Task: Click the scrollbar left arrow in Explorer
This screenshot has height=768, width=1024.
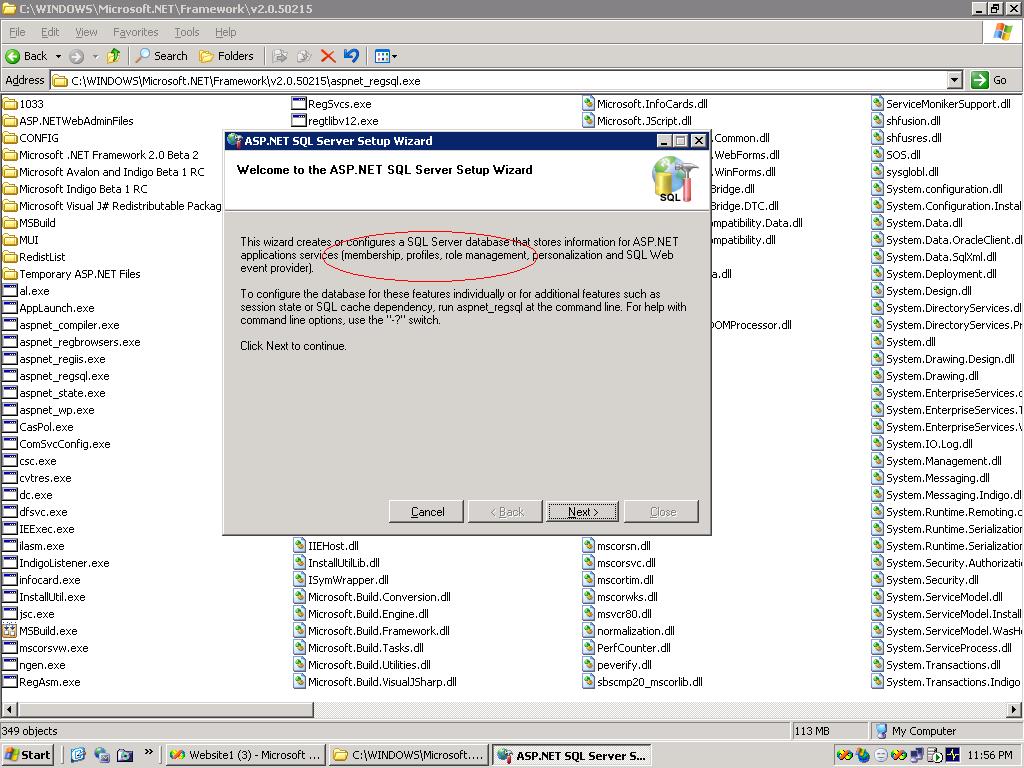Action: 9,709
